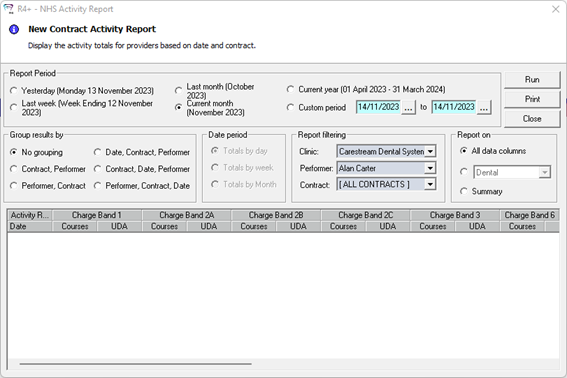Click the Charge Band 3 column header
The image size is (567, 378).
pos(455,215)
